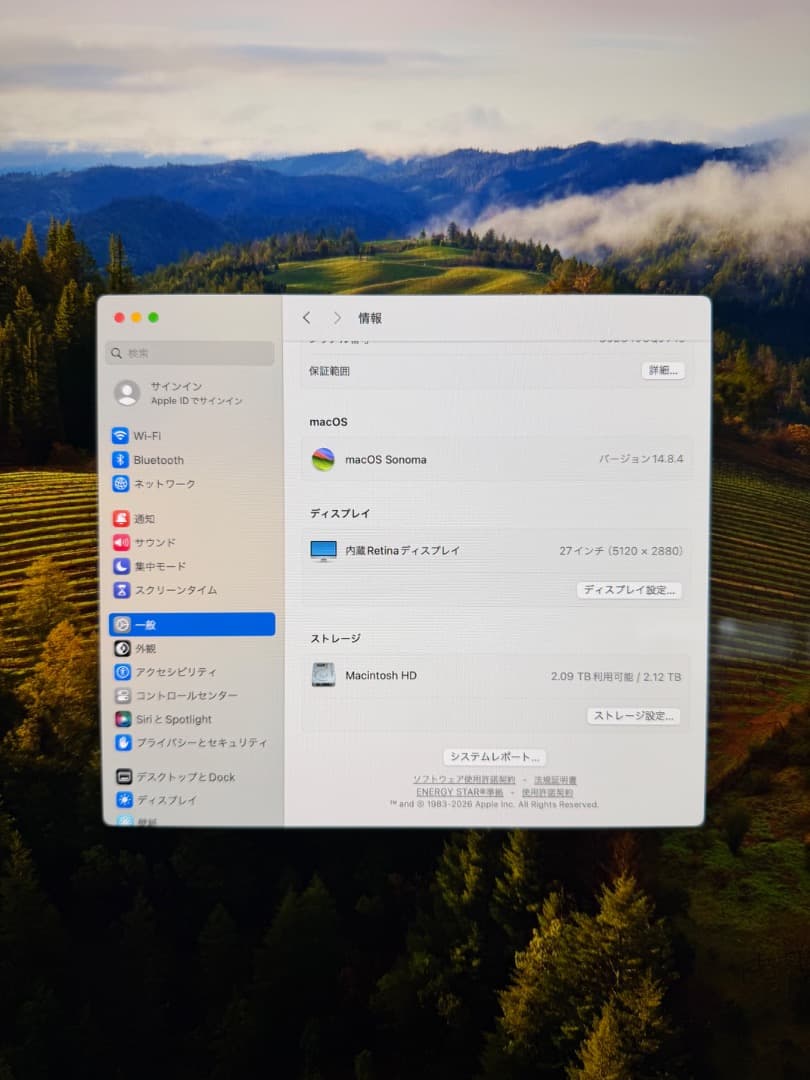Open ディスプレイ設定... button

pos(630,590)
